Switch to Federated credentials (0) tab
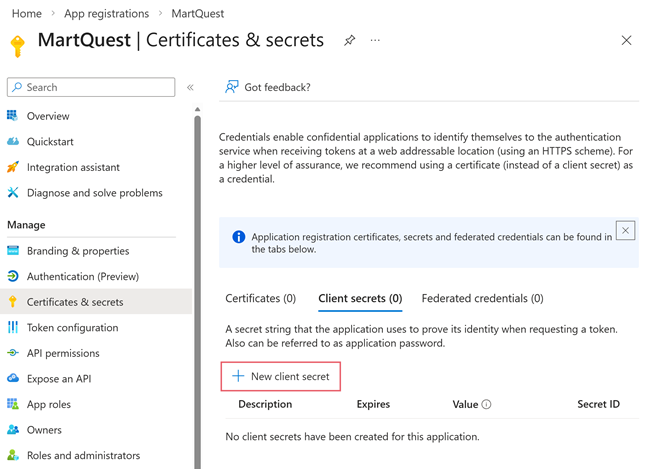650x469 pixels. pos(483,298)
